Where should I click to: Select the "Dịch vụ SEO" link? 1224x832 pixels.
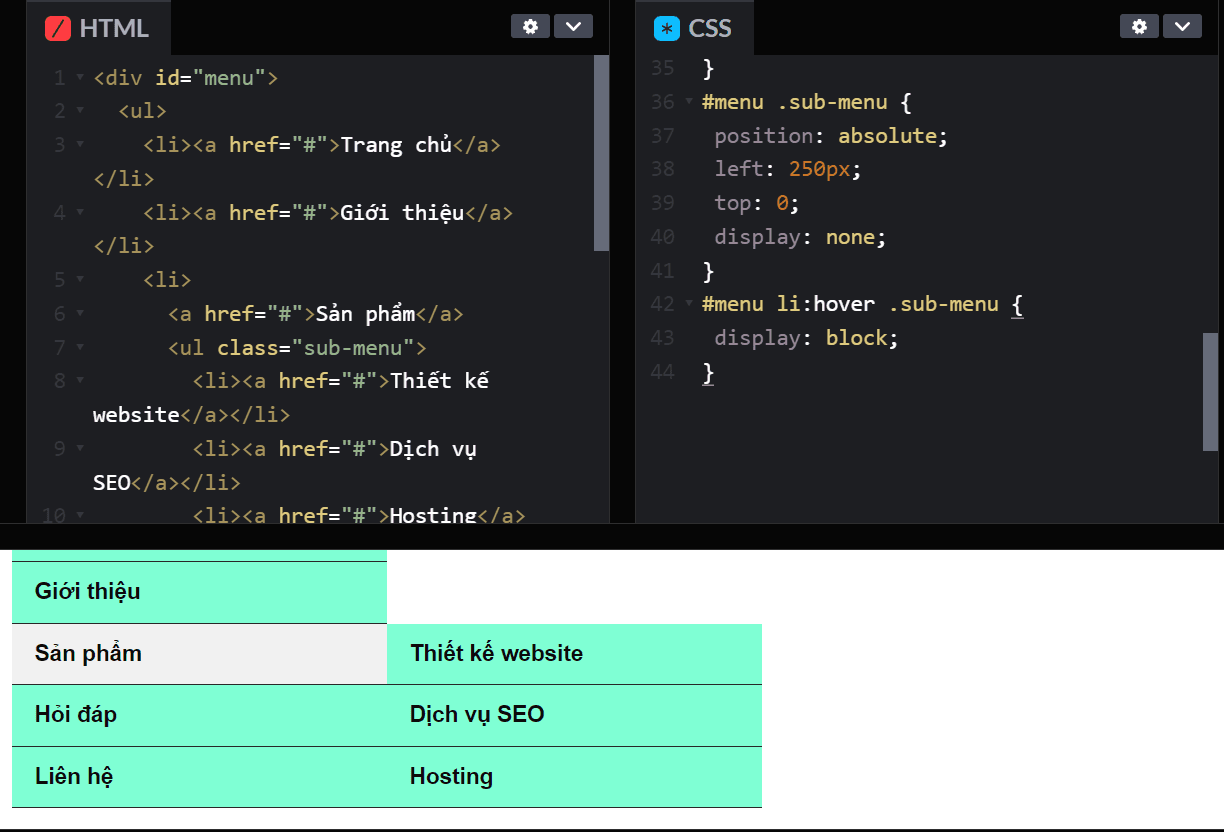[x=476, y=714]
